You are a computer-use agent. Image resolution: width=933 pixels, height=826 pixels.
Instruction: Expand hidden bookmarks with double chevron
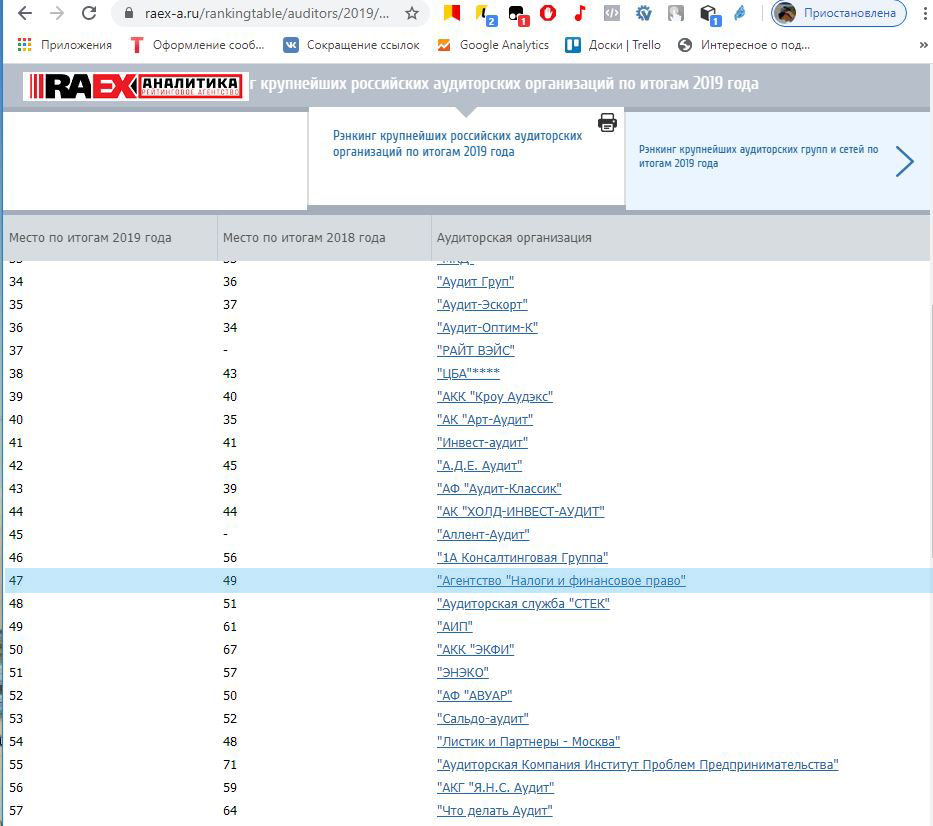[922, 45]
